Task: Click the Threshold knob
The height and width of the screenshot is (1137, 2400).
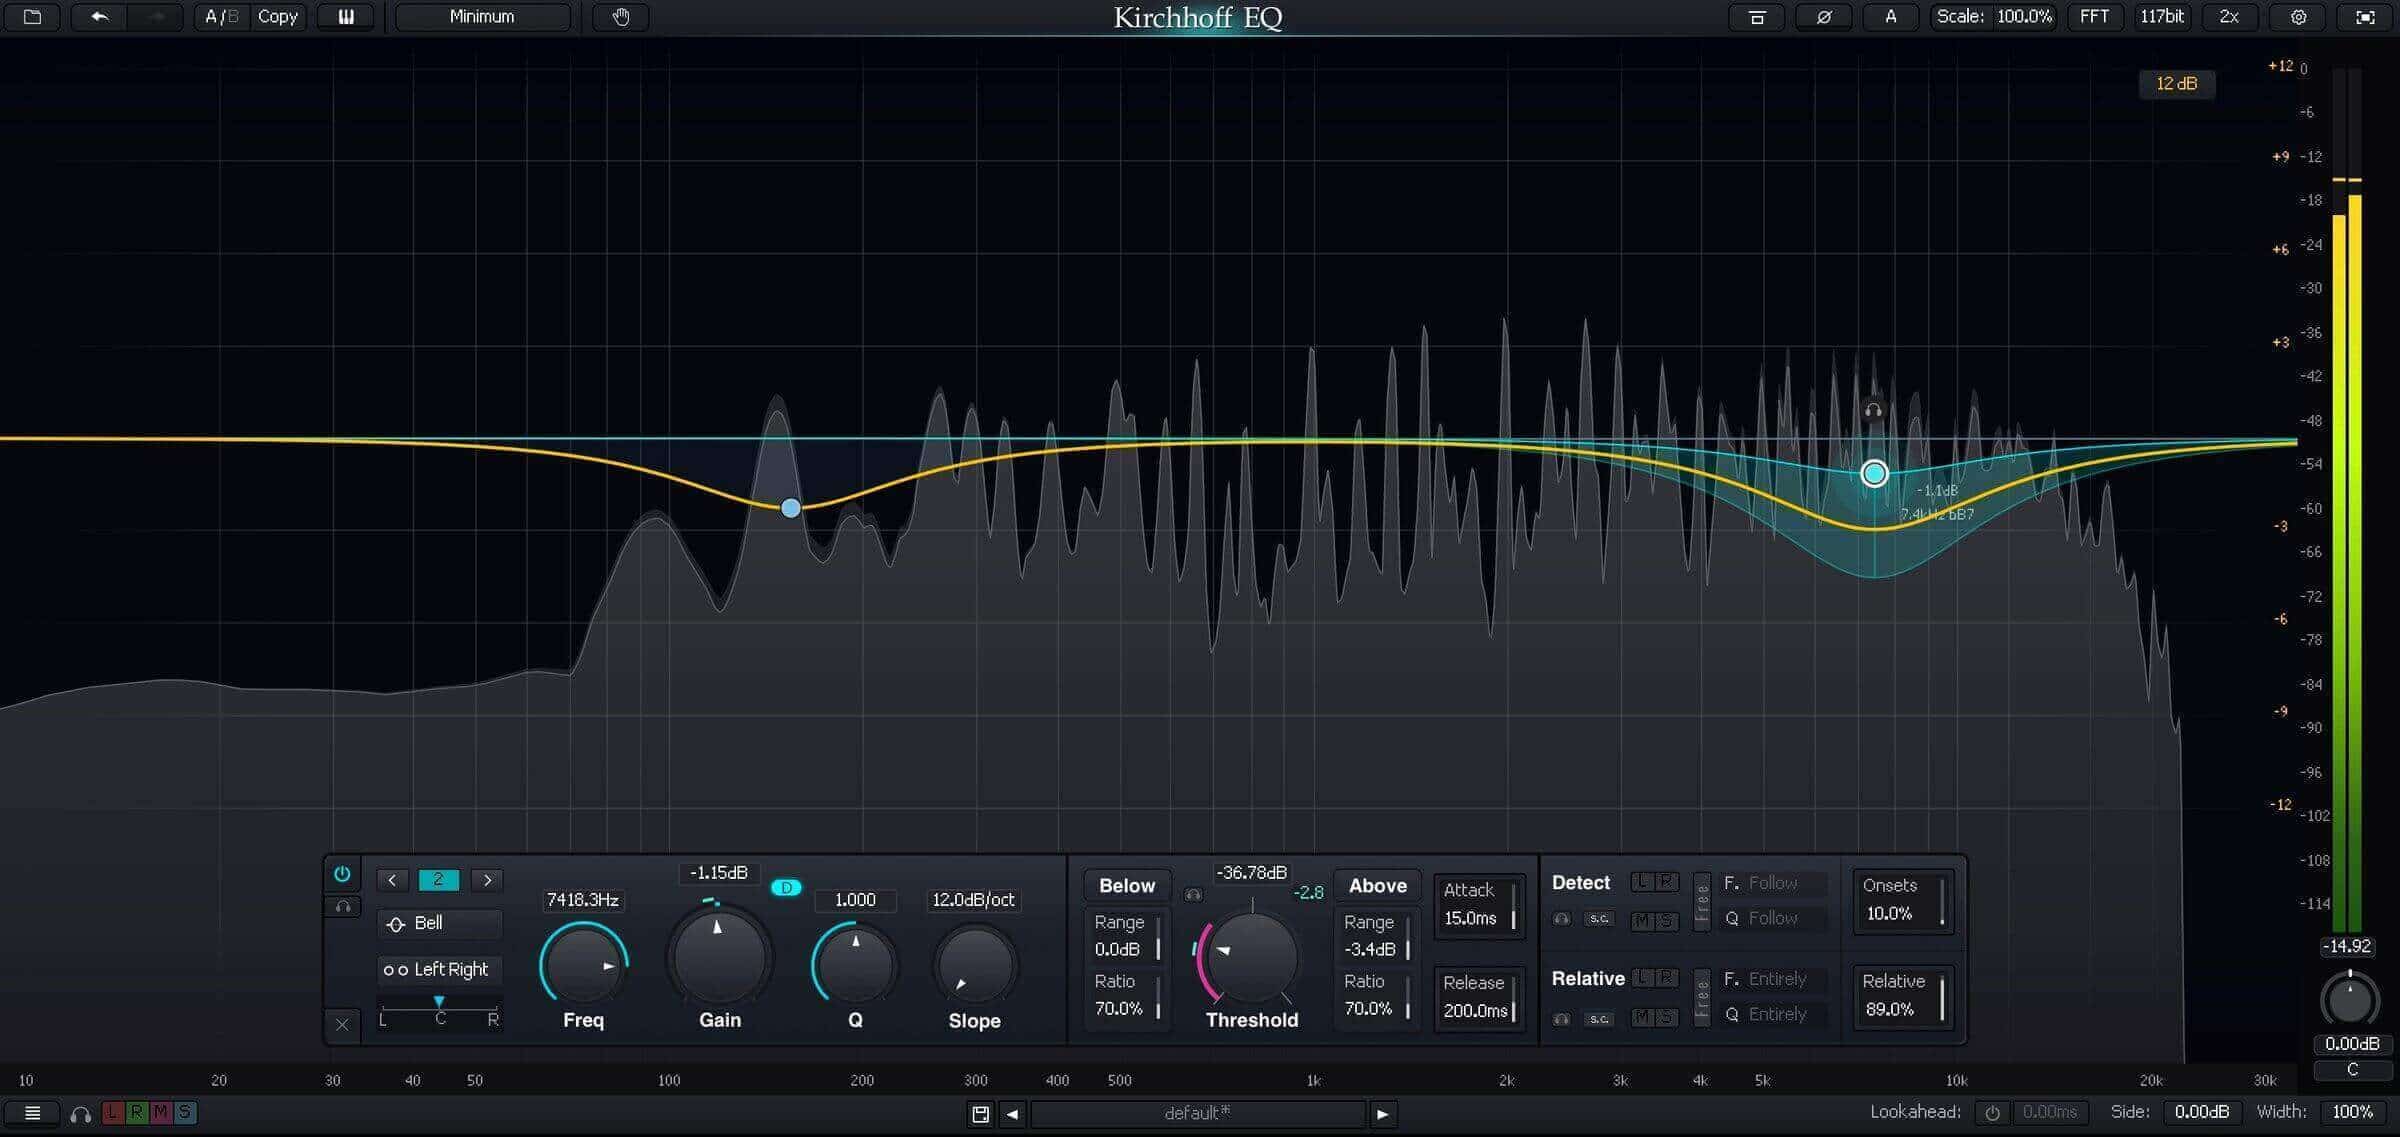Action: [1252, 958]
